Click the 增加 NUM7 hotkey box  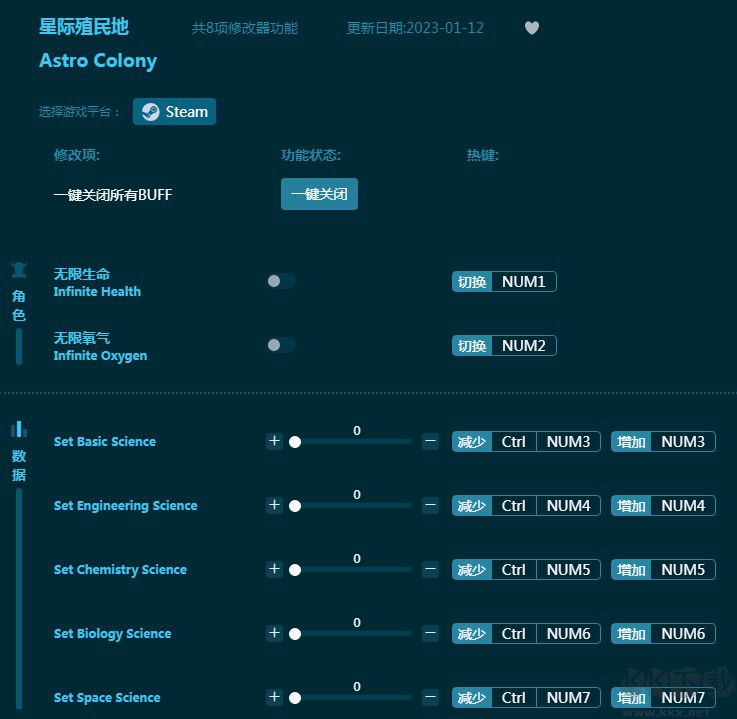tap(663, 697)
